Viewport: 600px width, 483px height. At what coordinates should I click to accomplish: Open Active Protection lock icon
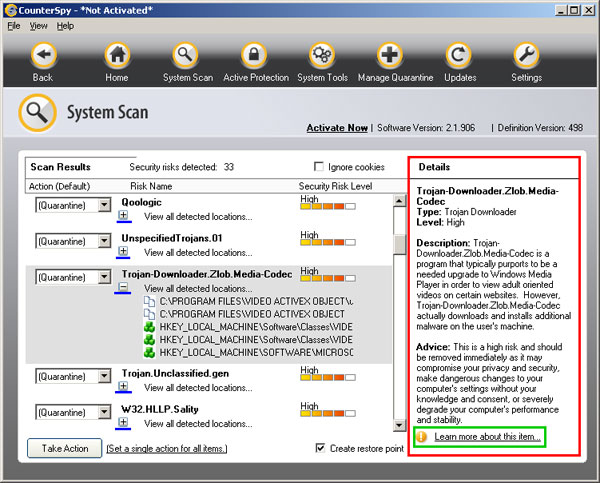click(254, 55)
